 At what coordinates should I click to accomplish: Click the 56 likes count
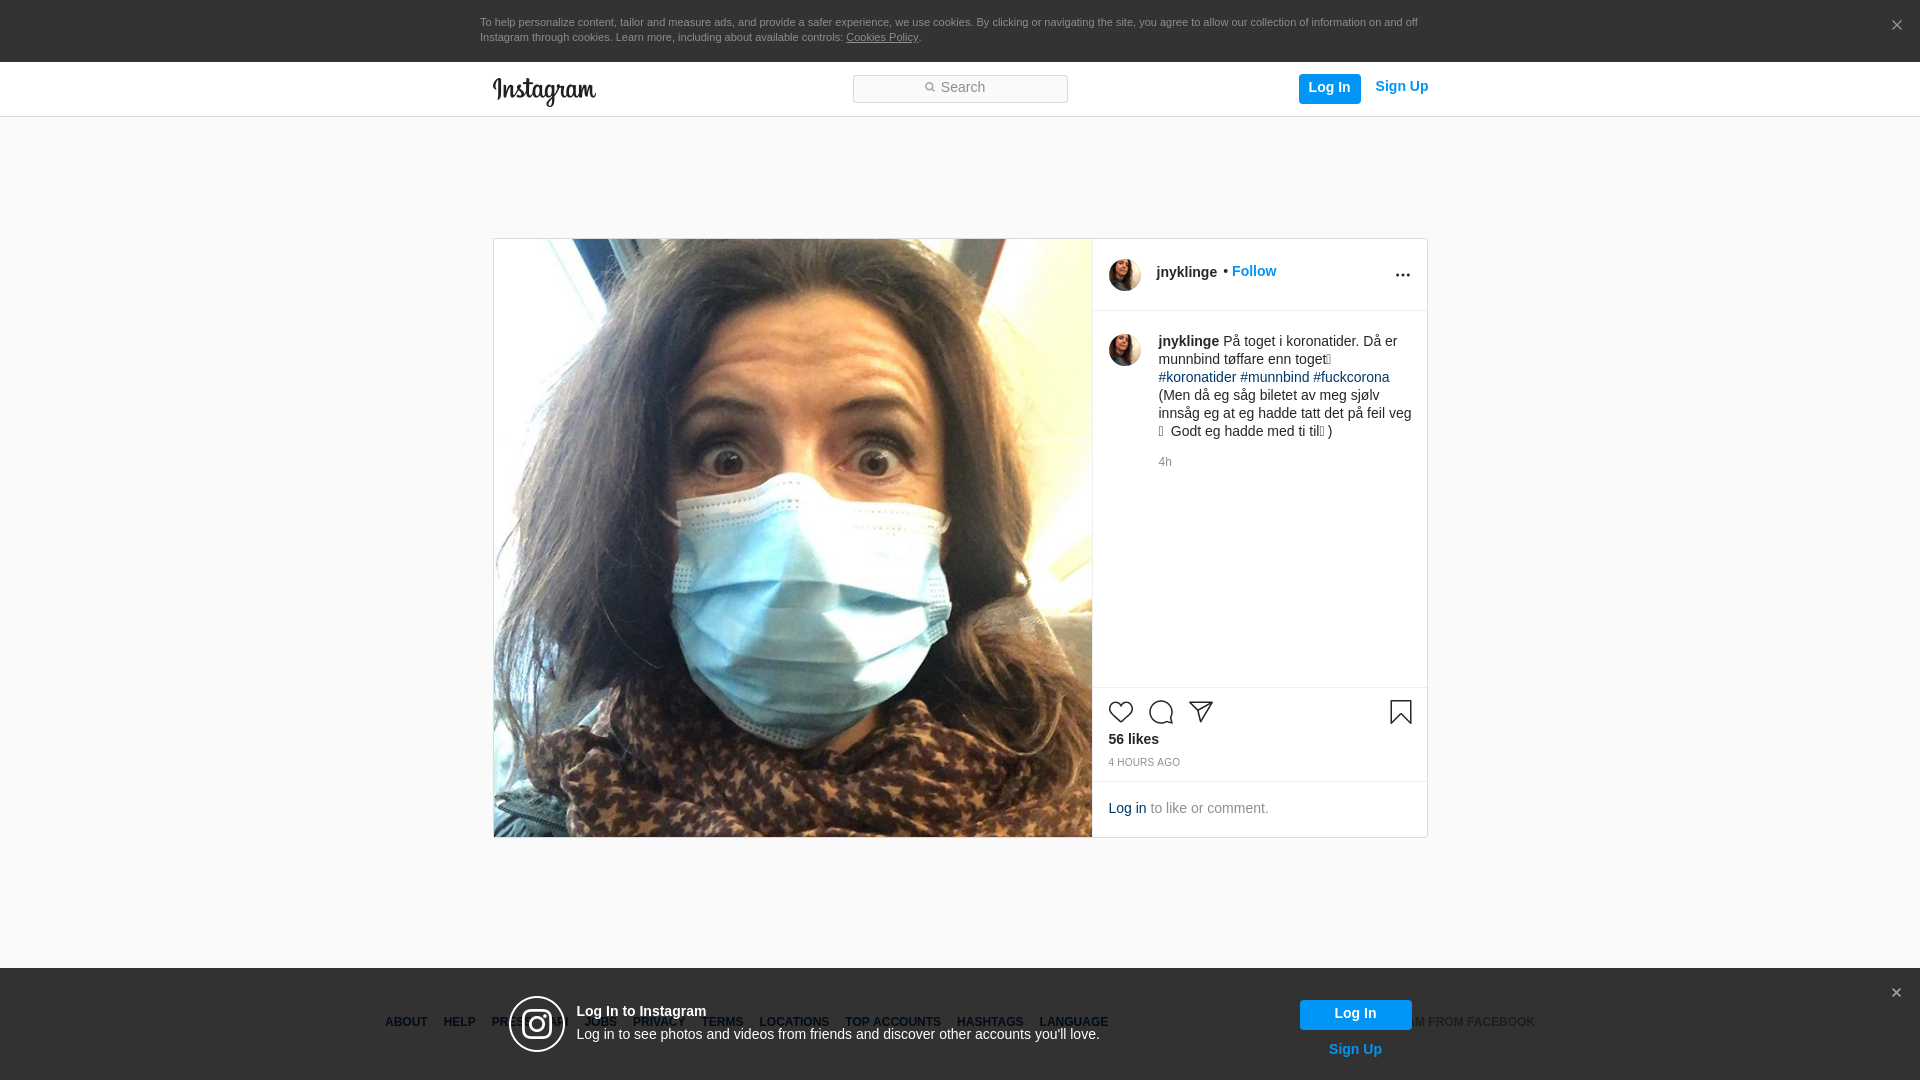[x=1133, y=739]
